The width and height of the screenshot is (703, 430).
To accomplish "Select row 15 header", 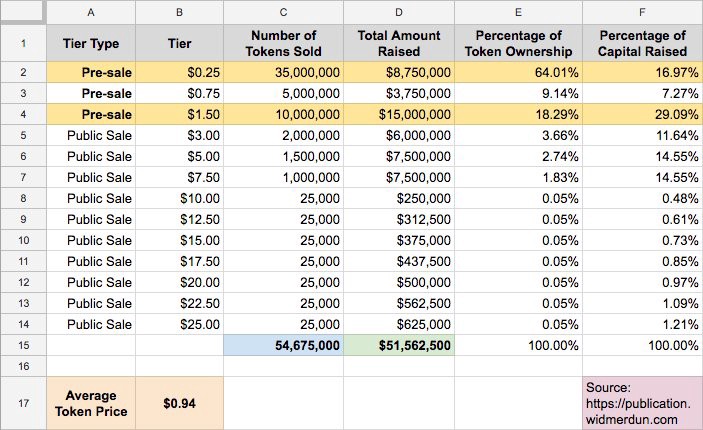I will (23, 345).
